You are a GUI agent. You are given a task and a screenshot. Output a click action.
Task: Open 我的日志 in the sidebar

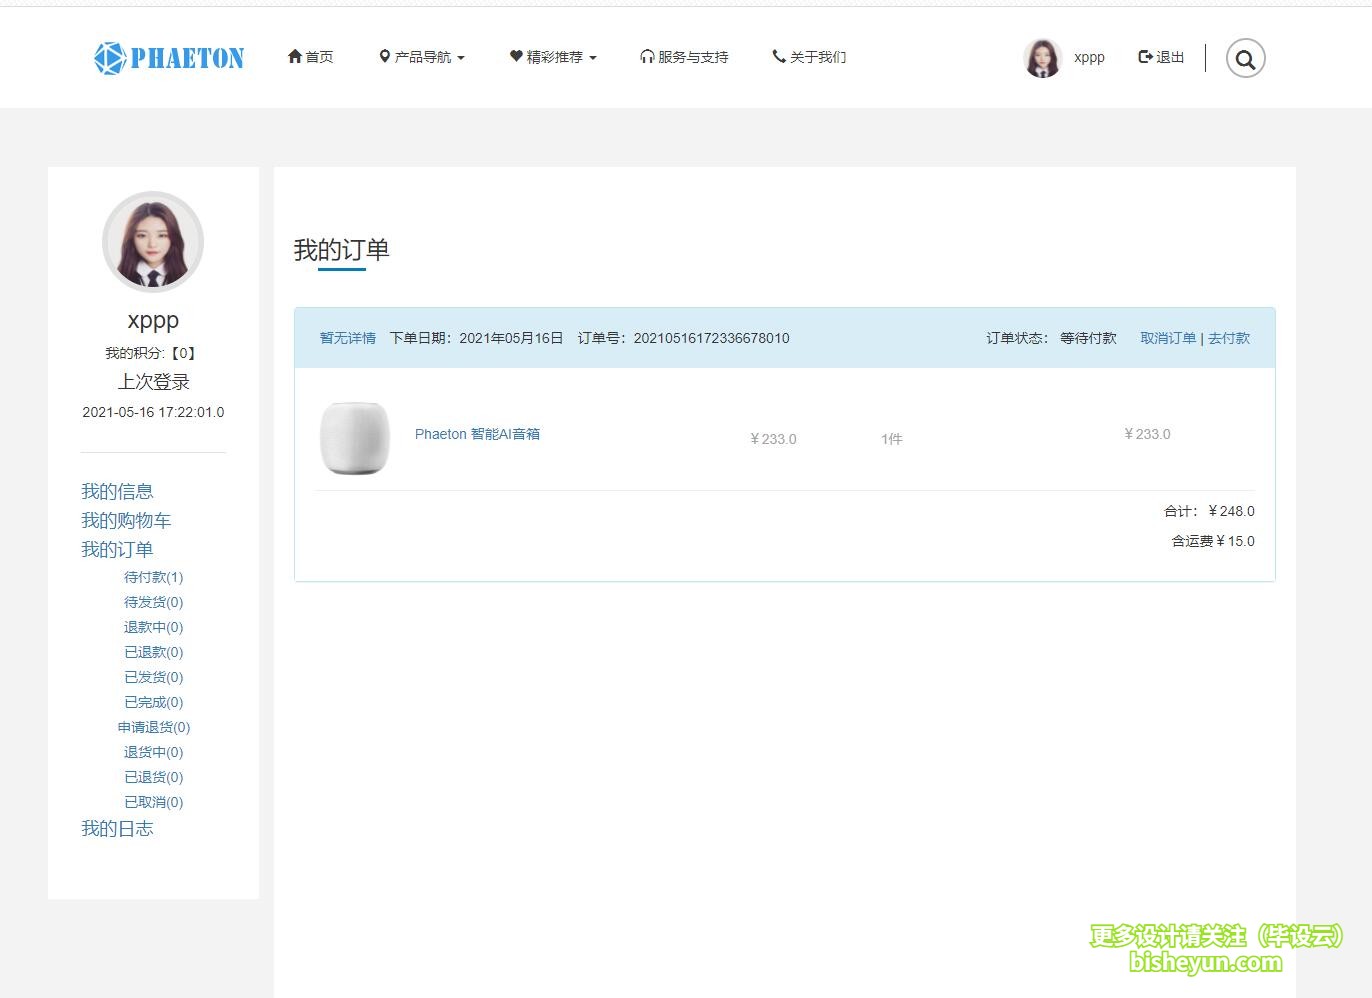[x=117, y=828]
